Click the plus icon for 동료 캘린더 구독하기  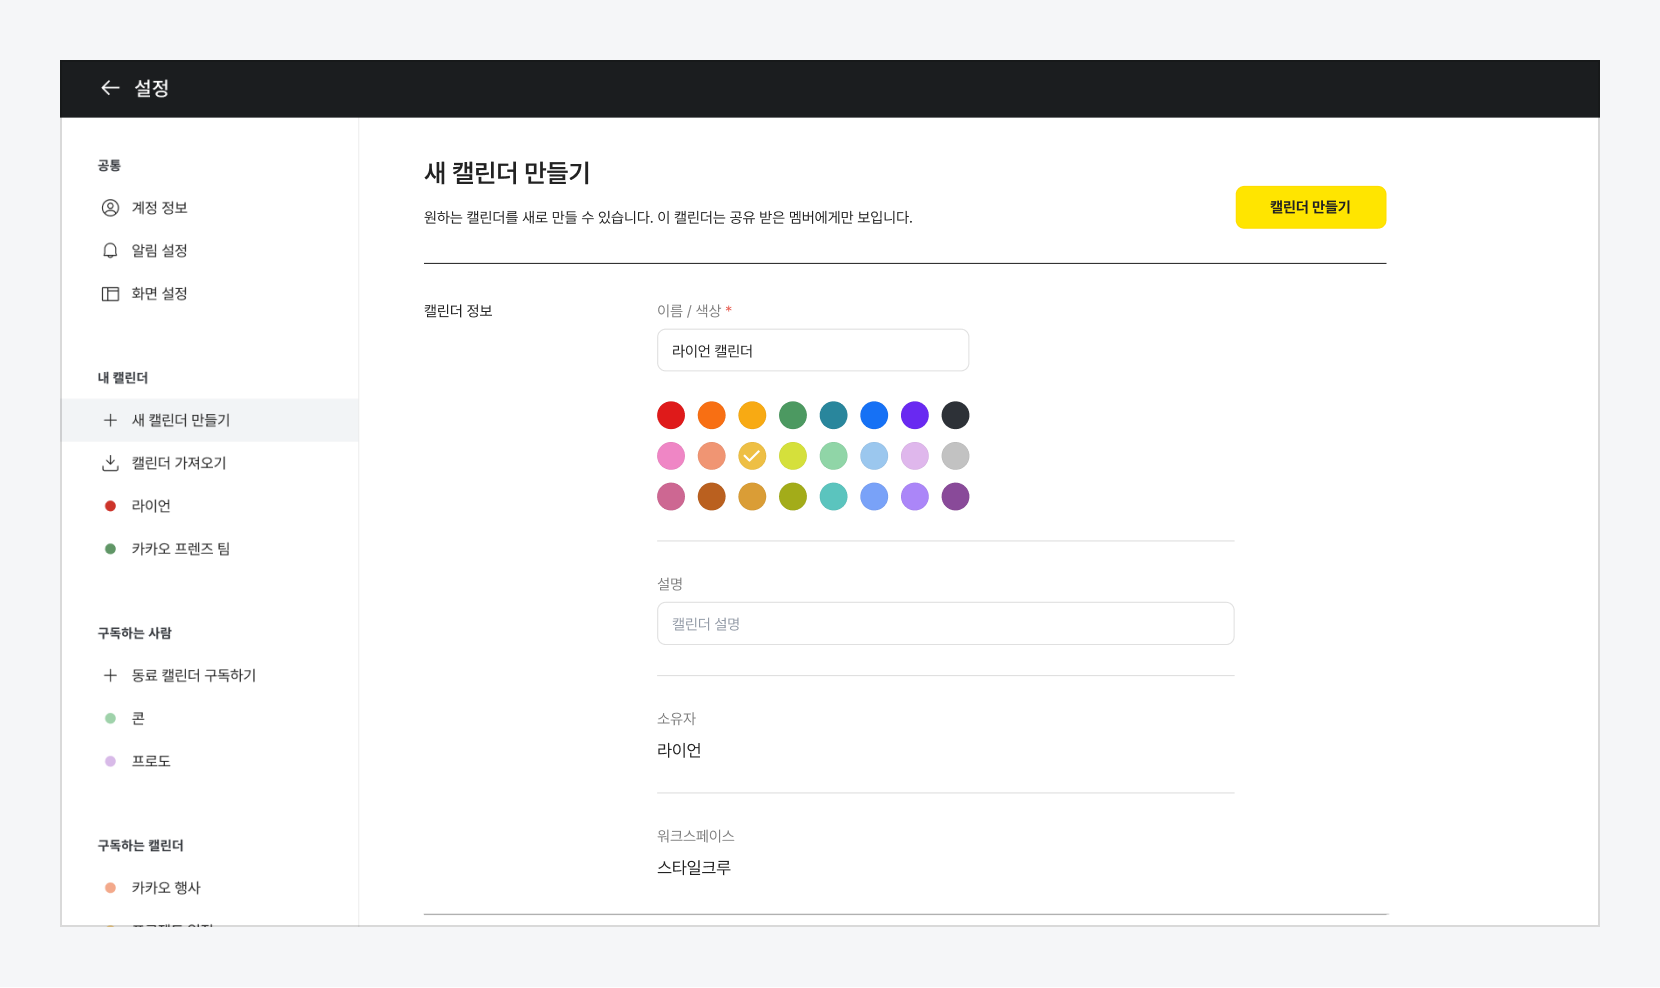[110, 676]
